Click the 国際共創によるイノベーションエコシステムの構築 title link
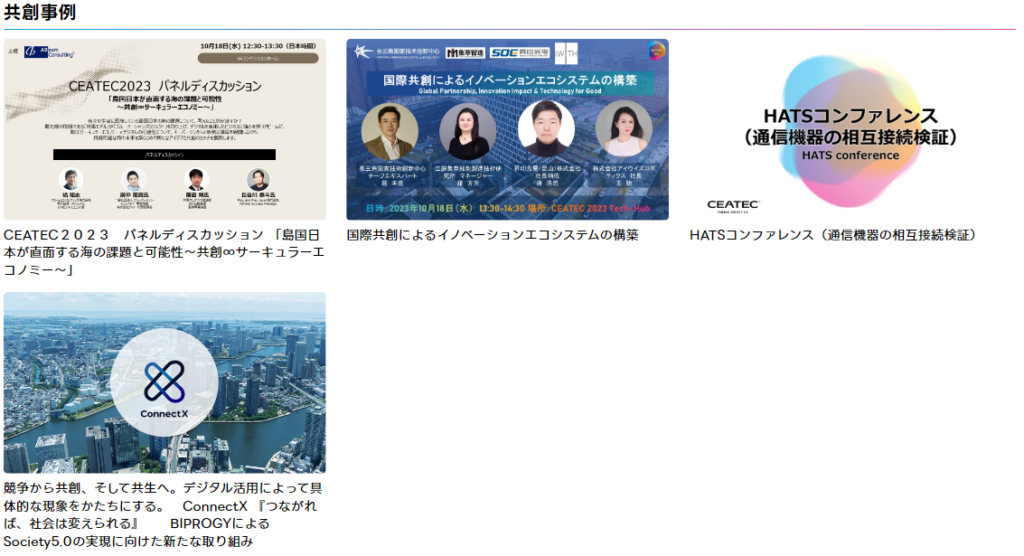The image size is (1024, 556). click(x=492, y=235)
